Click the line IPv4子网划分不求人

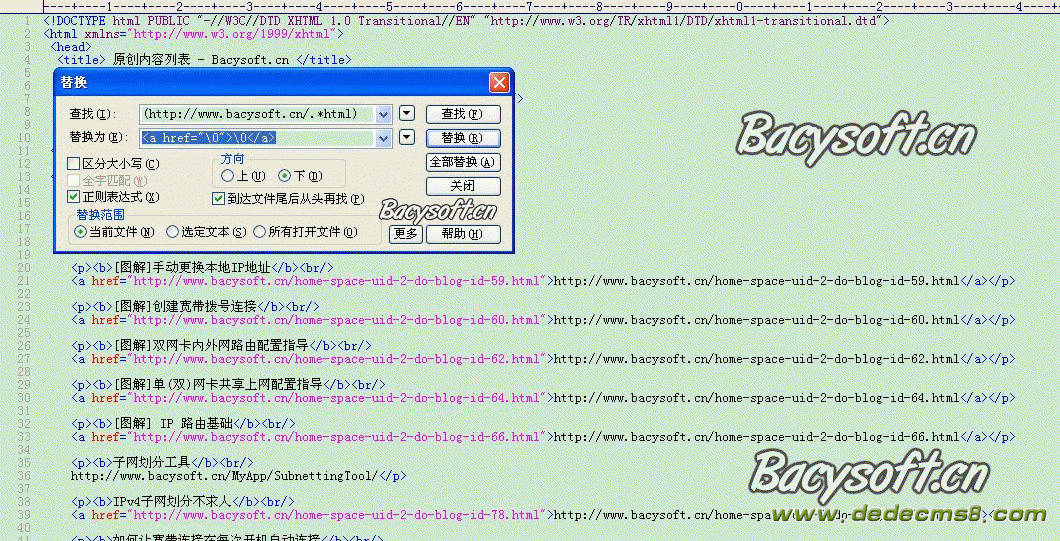point(183,502)
